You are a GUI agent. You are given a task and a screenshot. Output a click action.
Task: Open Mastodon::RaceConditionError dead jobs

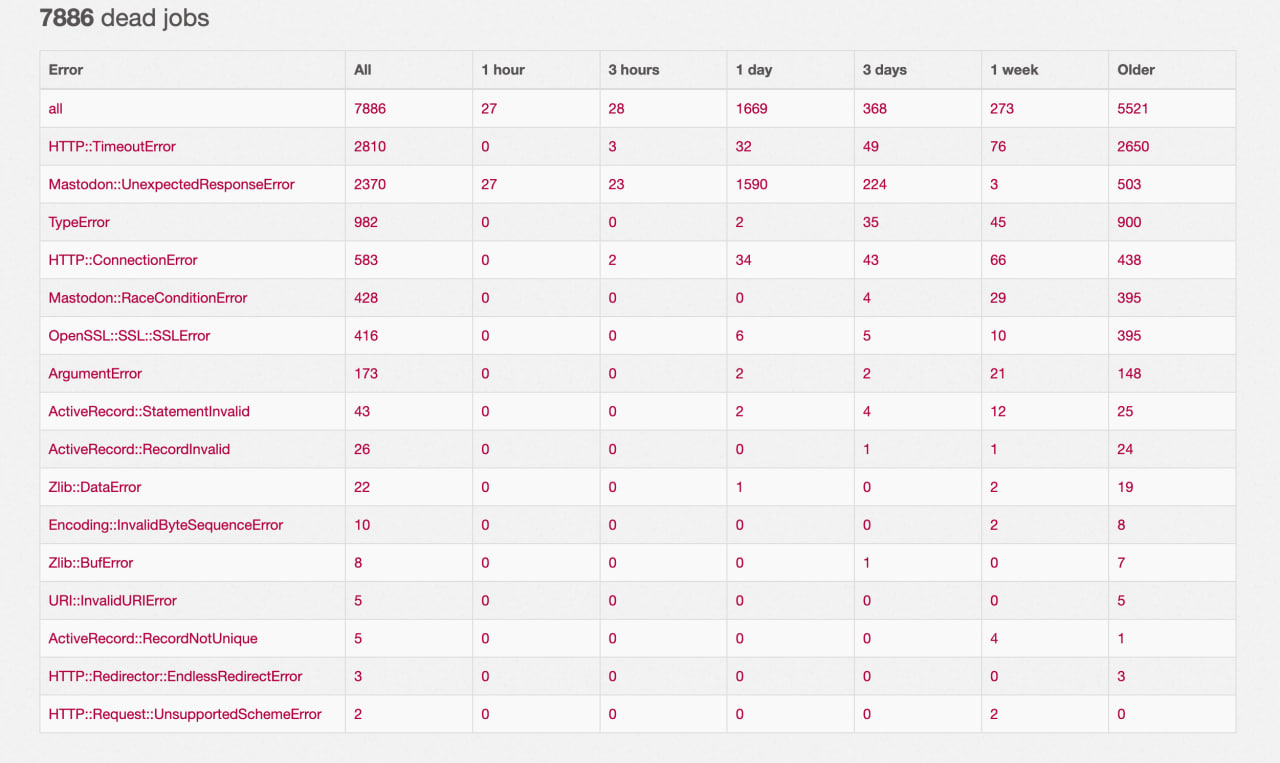click(148, 298)
